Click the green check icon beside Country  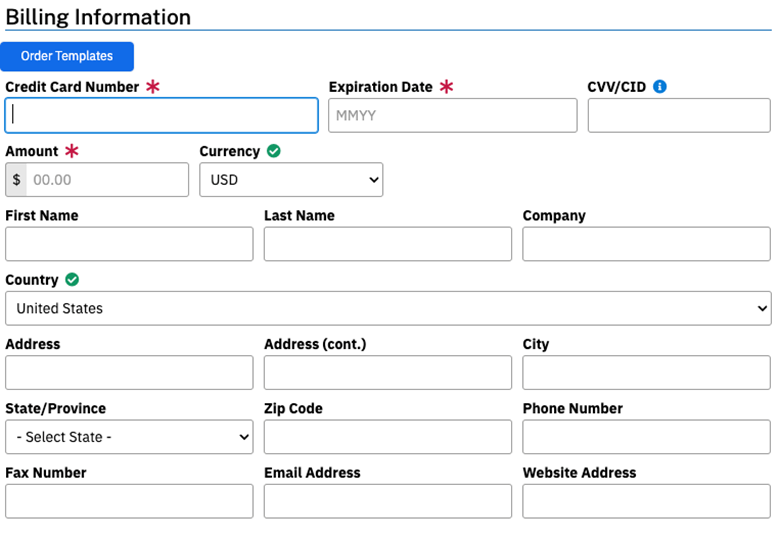(72, 279)
